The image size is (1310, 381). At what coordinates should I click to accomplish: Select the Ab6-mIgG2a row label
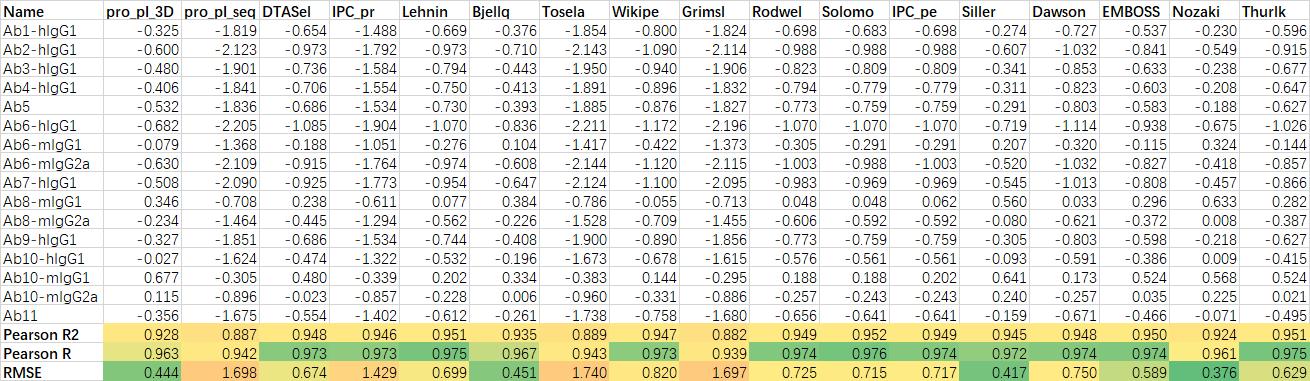[52, 163]
